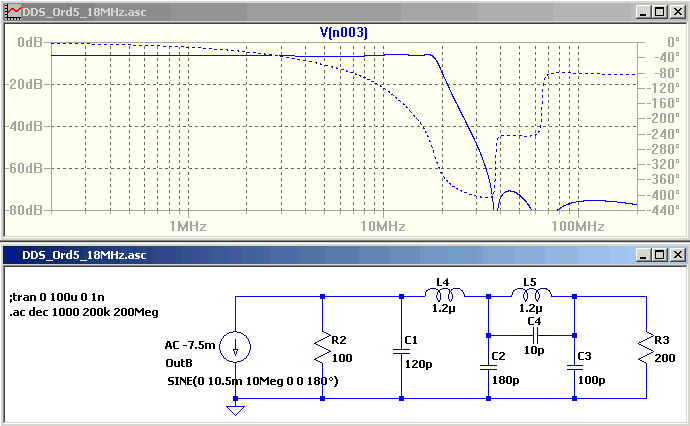Viewport: 690px width, 426px height.
Task: Click the C2 value 180p
Action: click(x=506, y=380)
